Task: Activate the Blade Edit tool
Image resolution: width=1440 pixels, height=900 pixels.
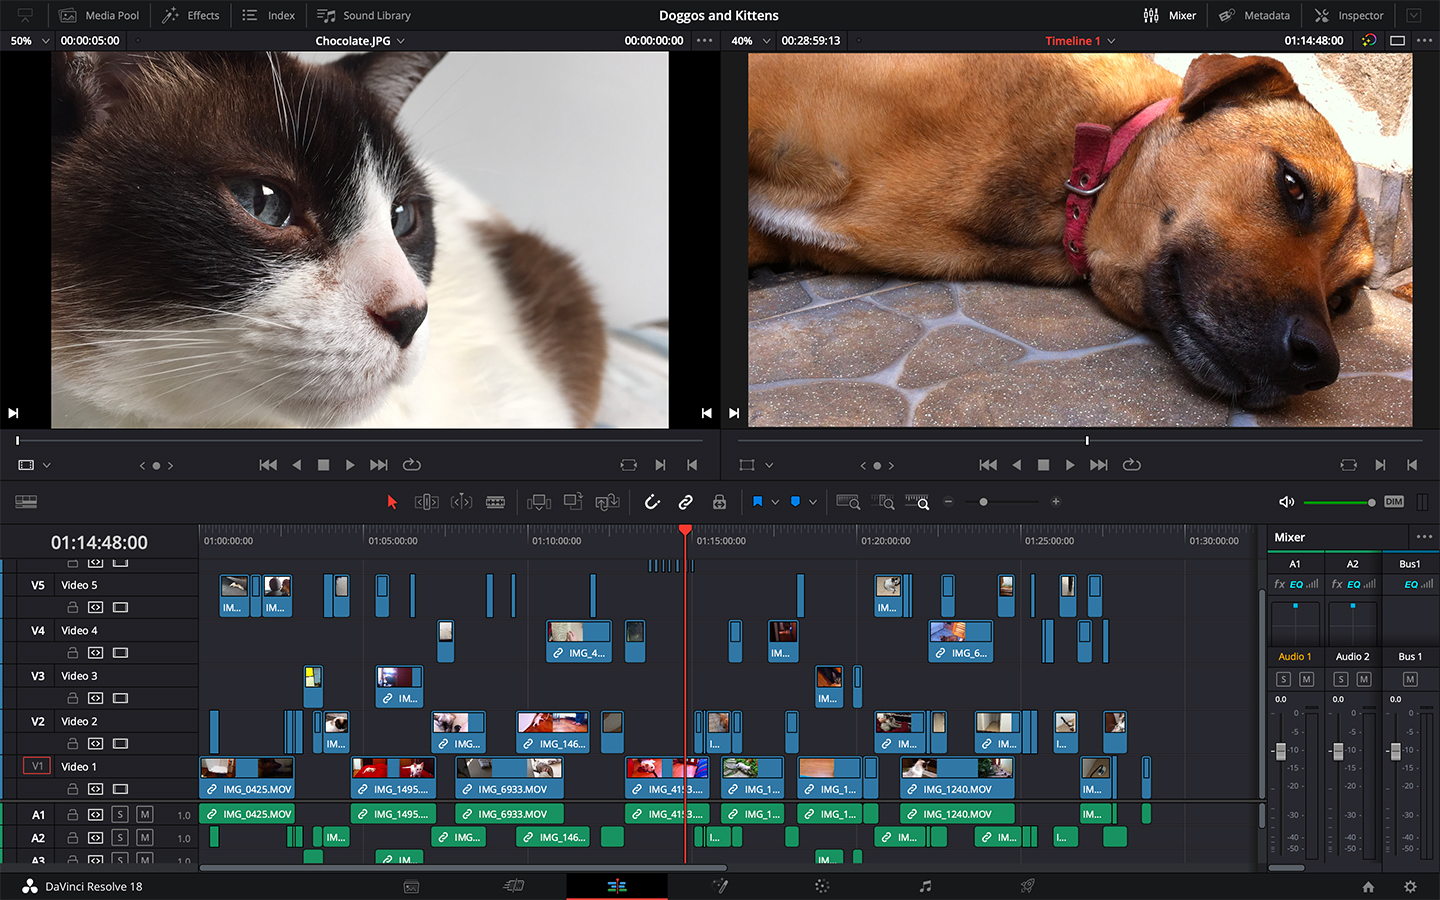Action: point(495,502)
